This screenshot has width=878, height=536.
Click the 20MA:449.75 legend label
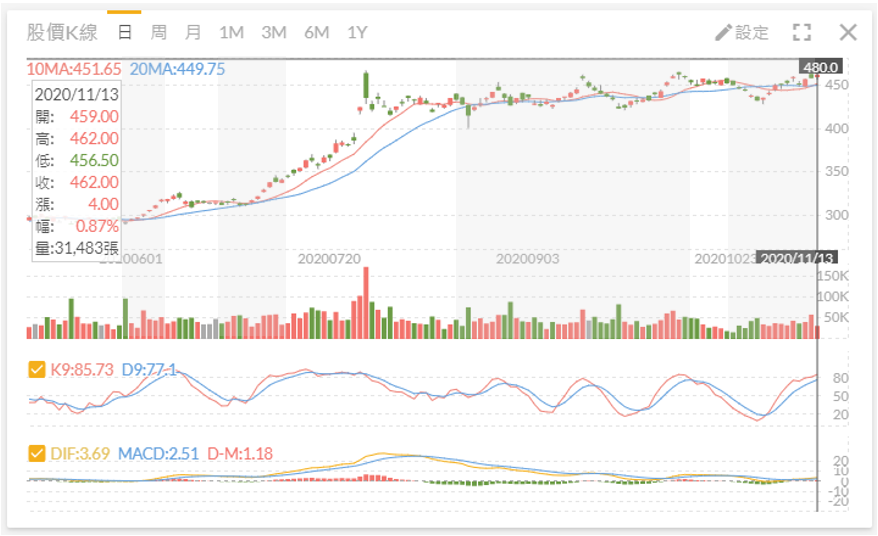(178, 69)
